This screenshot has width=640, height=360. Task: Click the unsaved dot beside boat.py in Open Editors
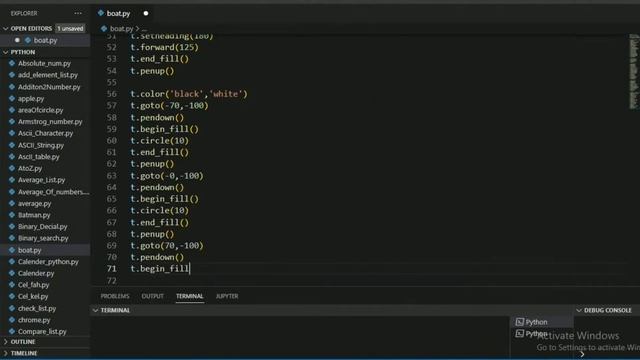(17, 40)
